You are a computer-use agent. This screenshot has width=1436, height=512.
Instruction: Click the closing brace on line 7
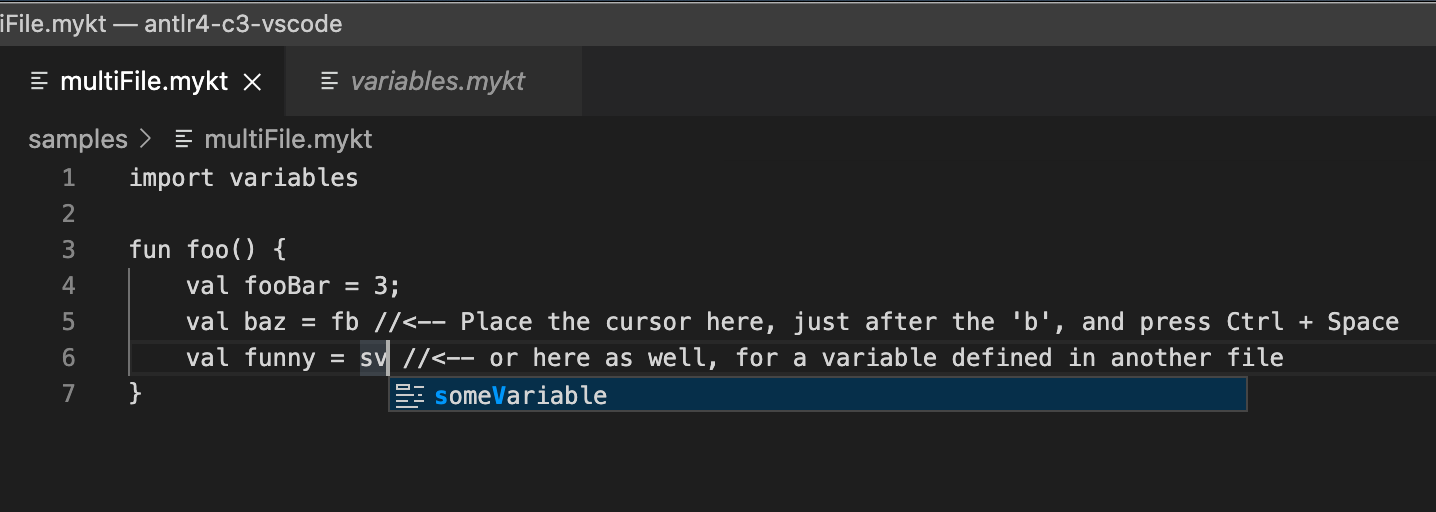136,394
